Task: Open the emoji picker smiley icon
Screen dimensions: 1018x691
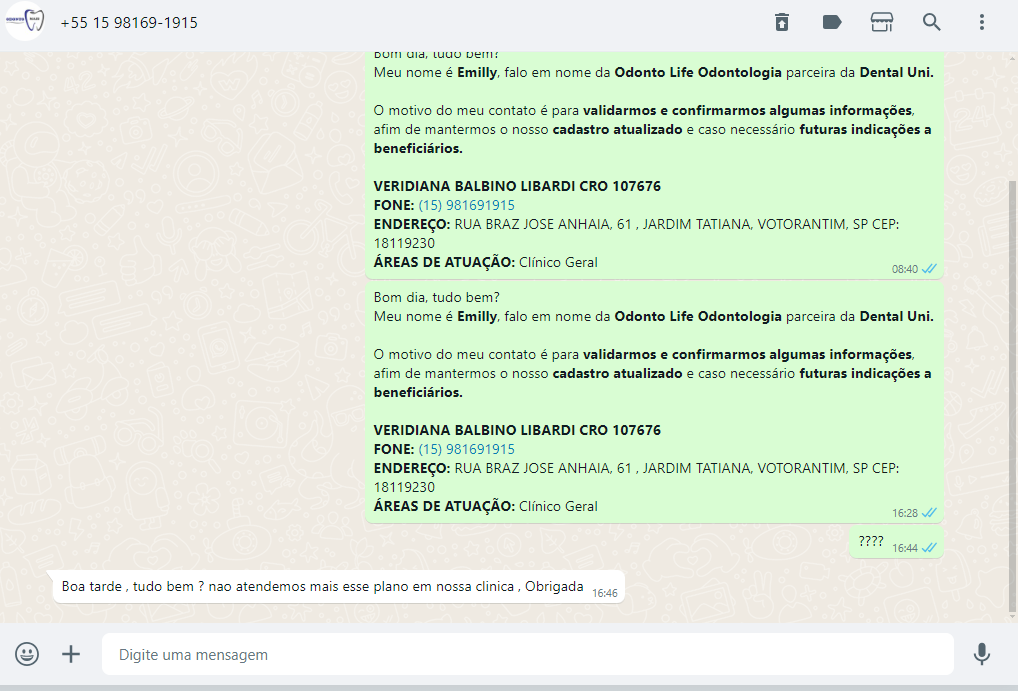Action: tap(27, 654)
